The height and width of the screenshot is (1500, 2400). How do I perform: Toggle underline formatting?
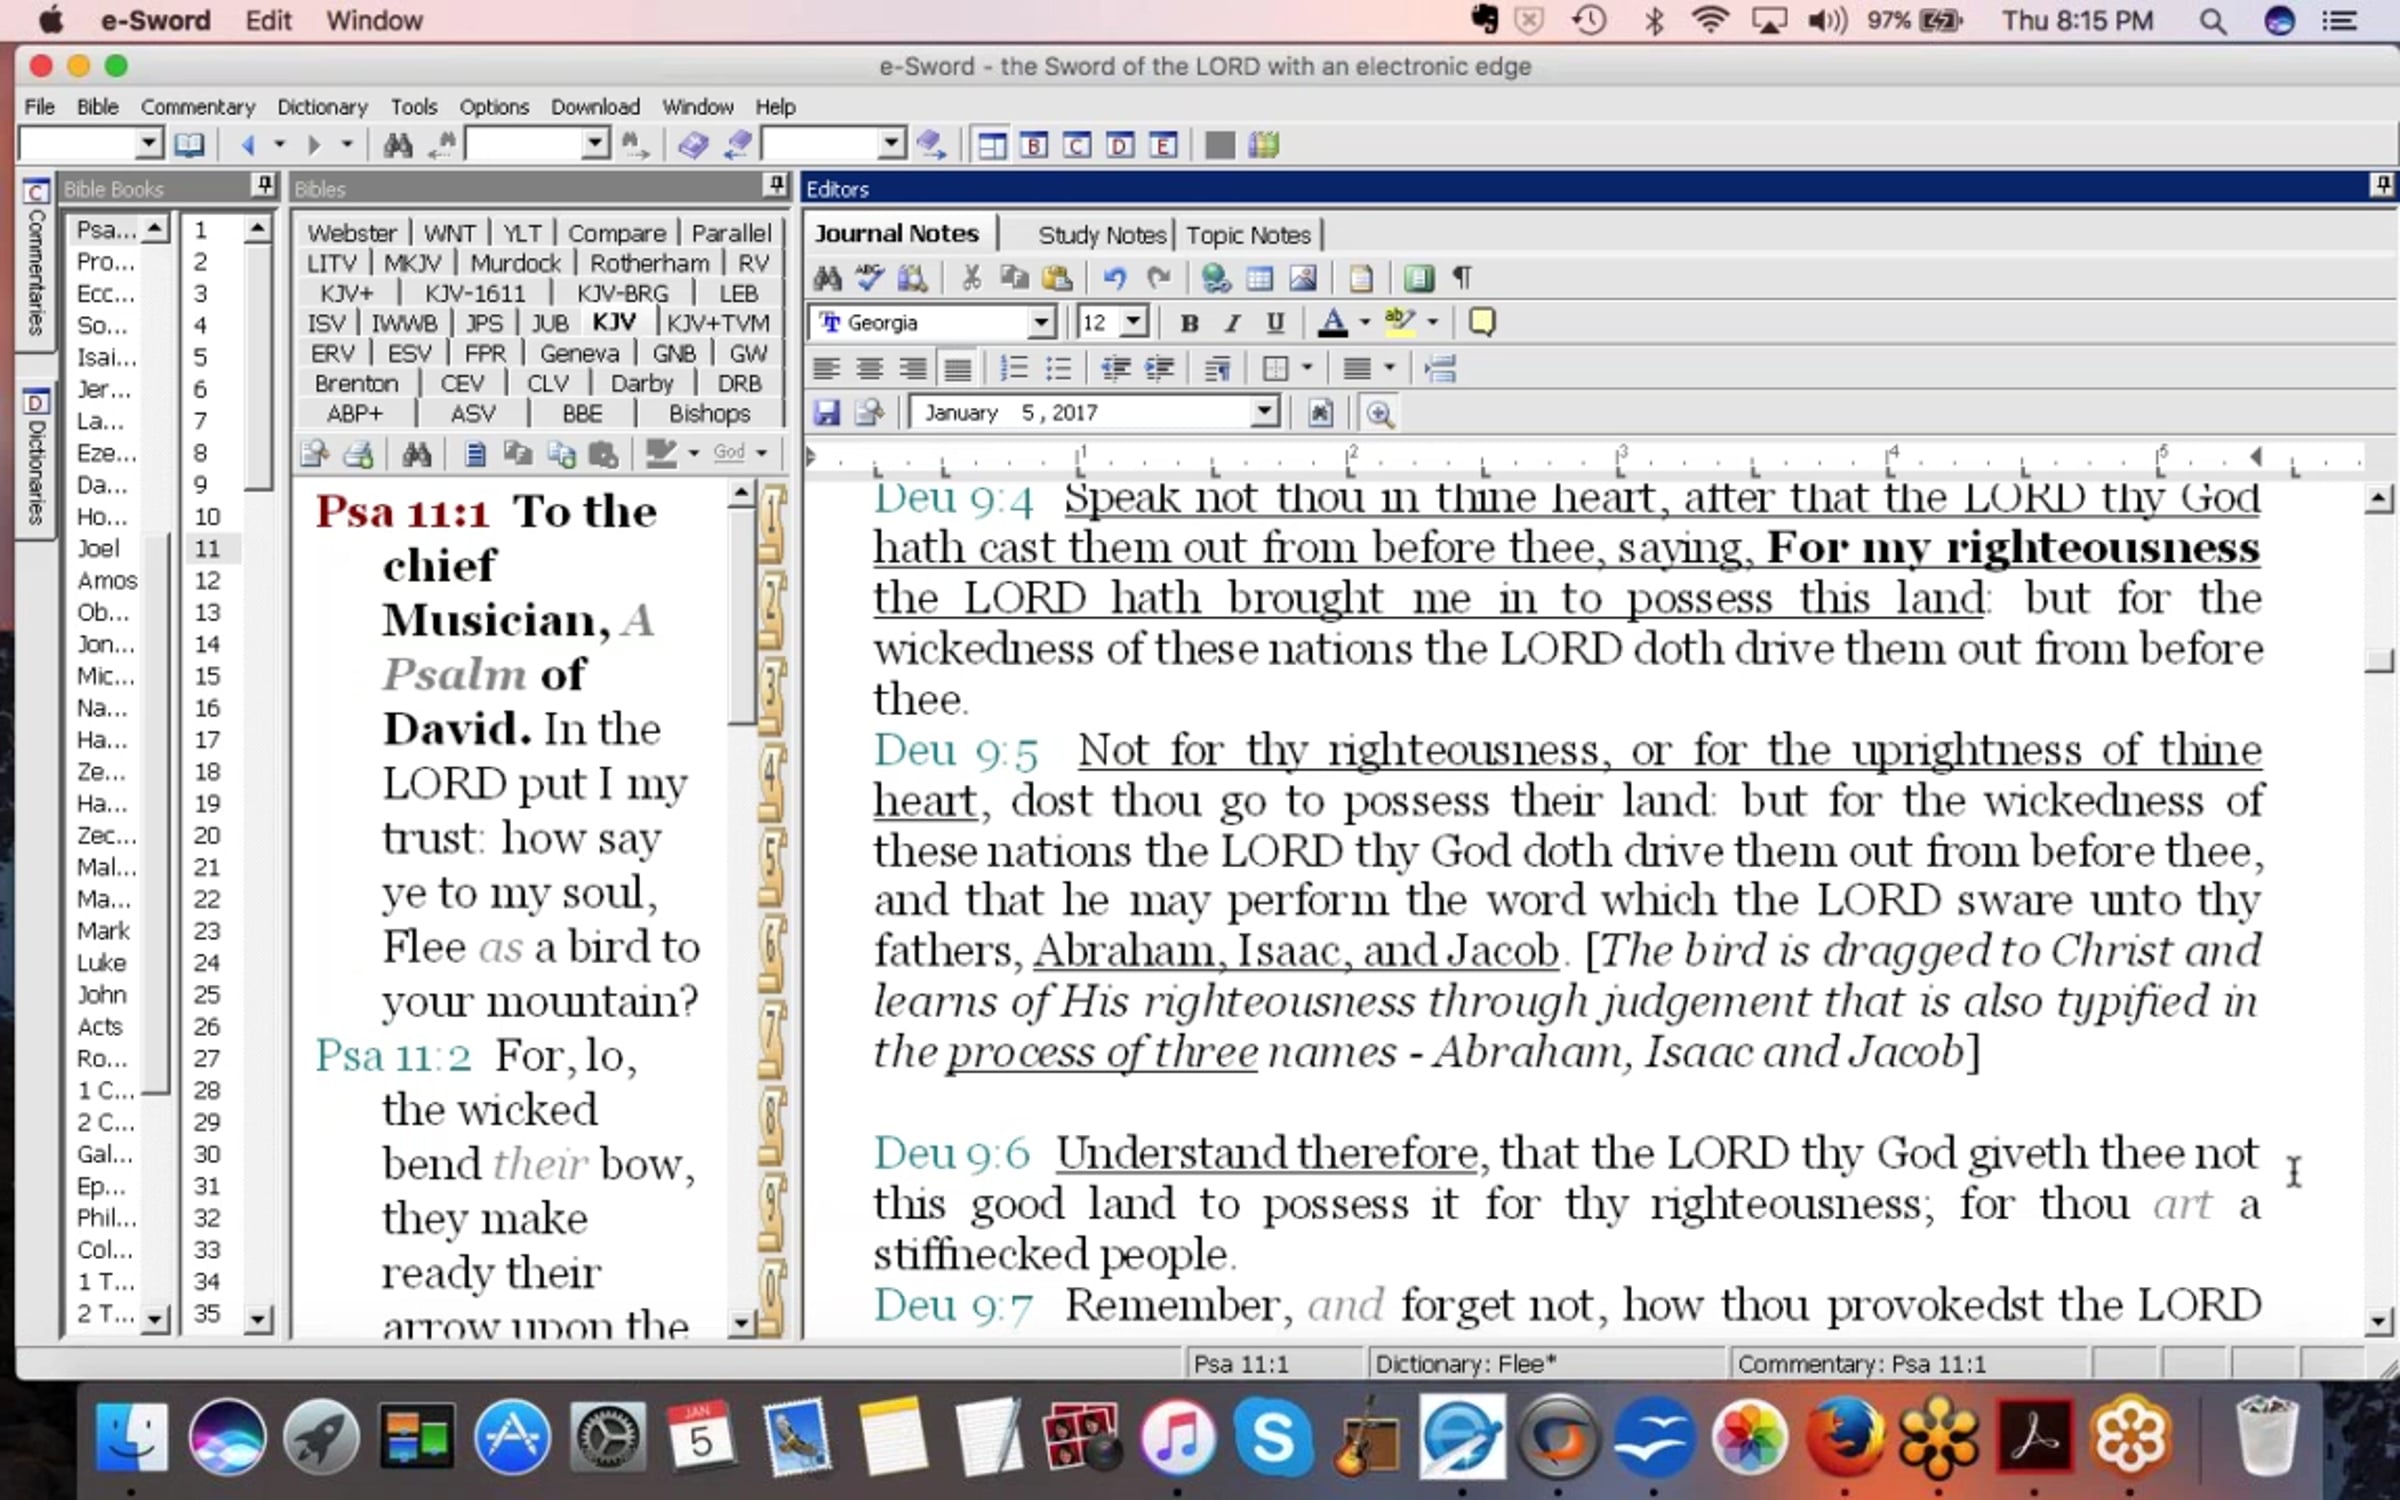pos(1275,323)
